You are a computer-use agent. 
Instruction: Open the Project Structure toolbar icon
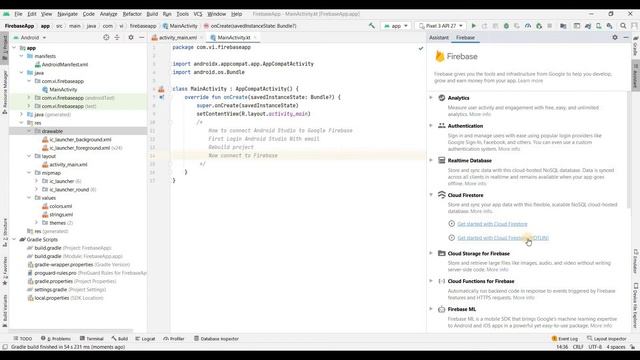coord(563,26)
